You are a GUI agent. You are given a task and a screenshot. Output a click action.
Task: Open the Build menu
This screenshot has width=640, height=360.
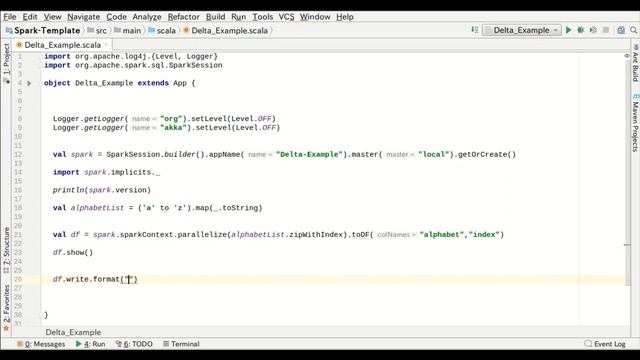pos(216,17)
